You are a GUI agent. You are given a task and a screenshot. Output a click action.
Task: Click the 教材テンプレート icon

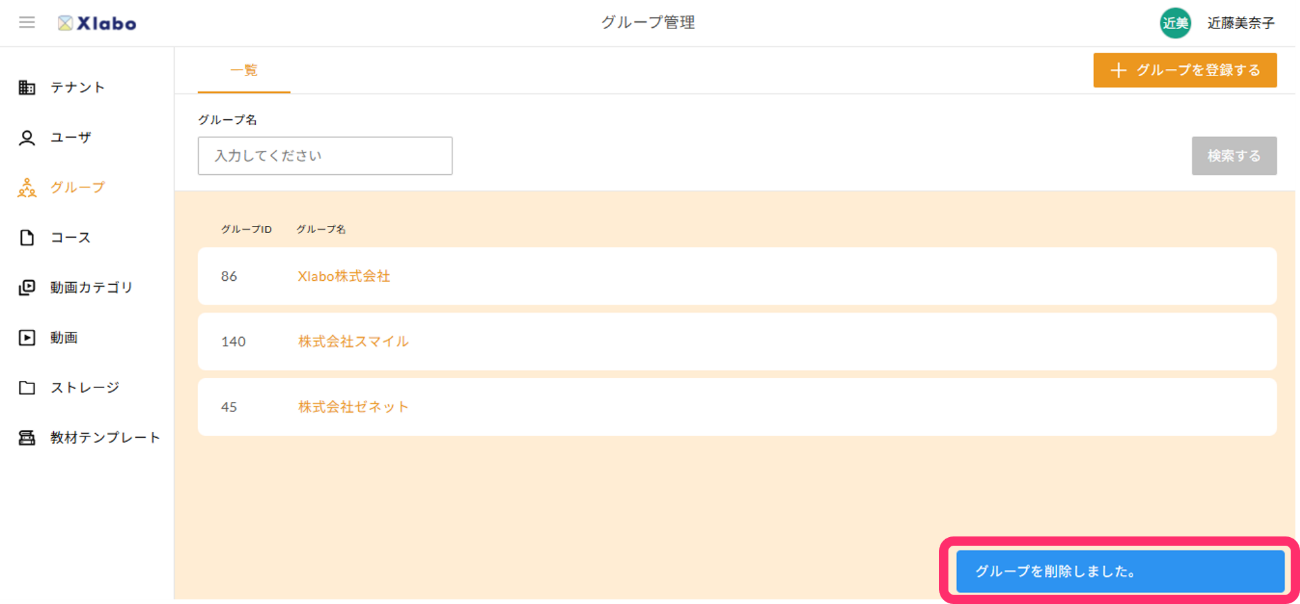point(27,438)
